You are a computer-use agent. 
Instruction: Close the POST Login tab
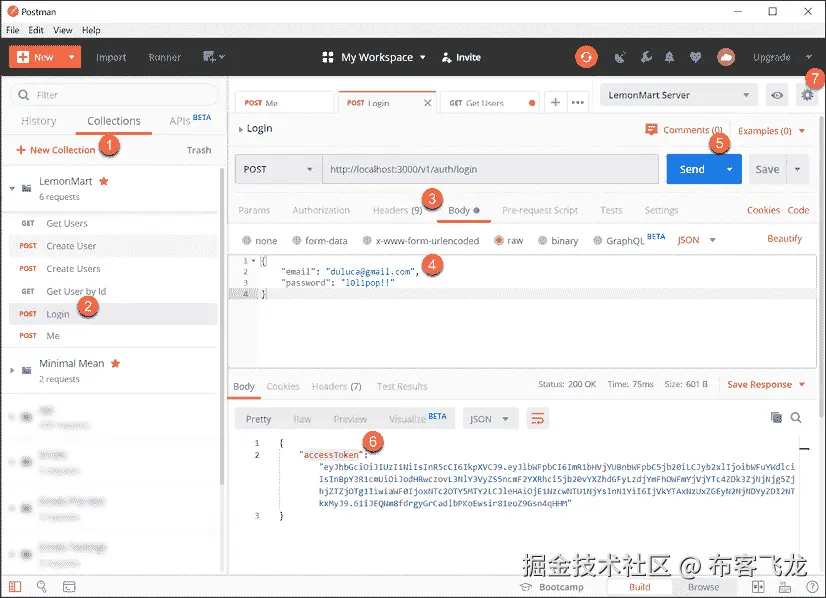[427, 103]
